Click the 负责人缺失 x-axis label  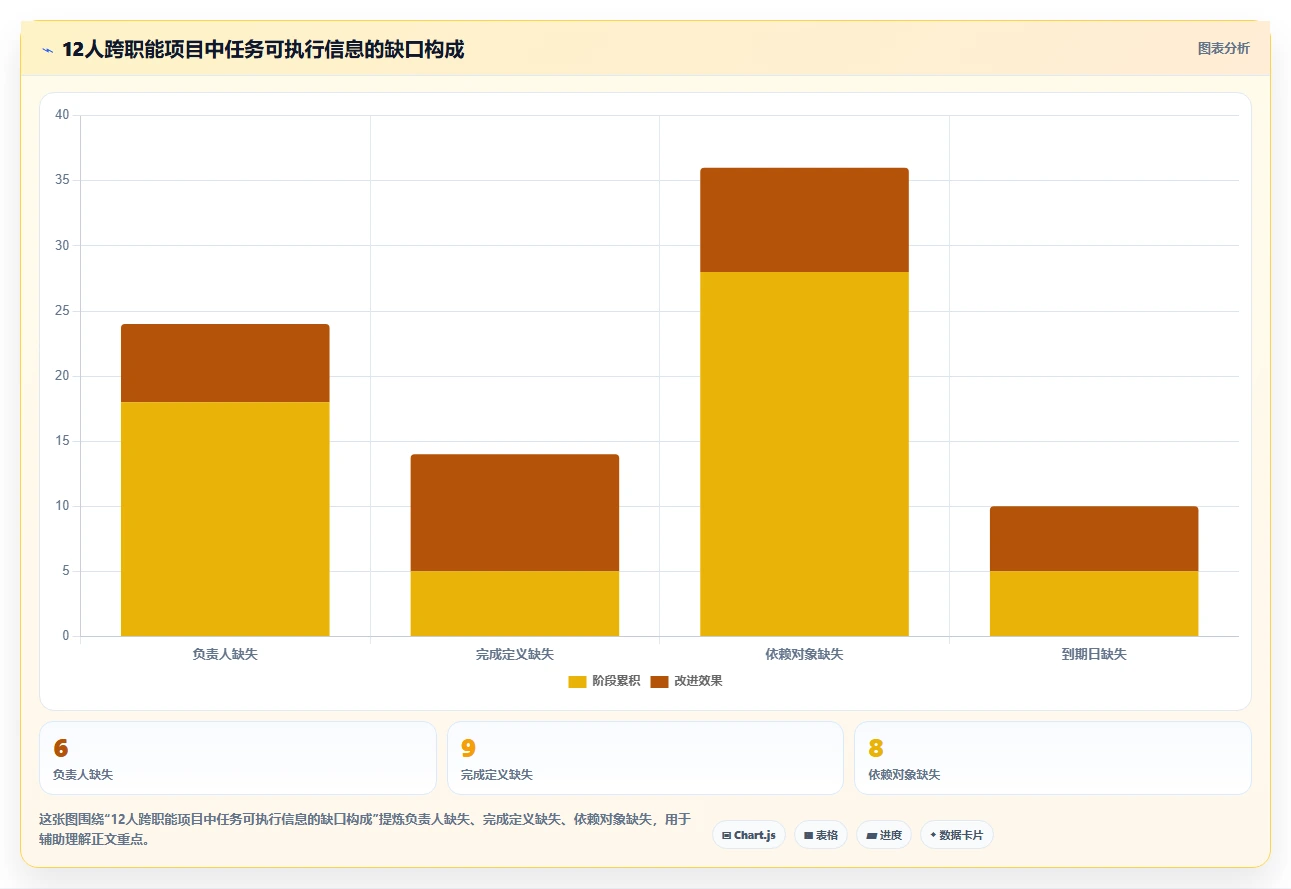click(225, 655)
